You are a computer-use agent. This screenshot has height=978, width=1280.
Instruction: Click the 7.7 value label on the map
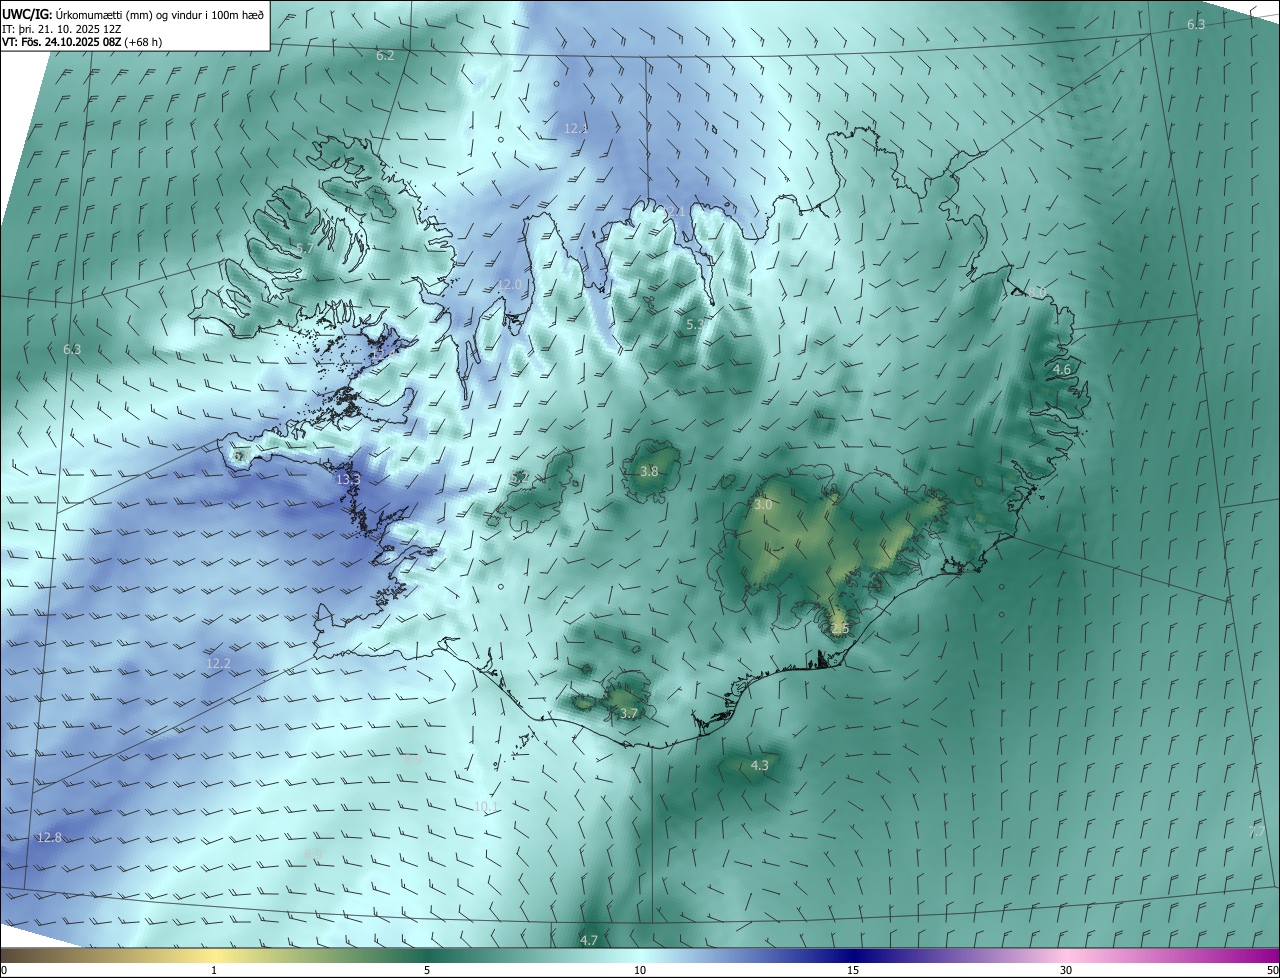tap(1257, 831)
